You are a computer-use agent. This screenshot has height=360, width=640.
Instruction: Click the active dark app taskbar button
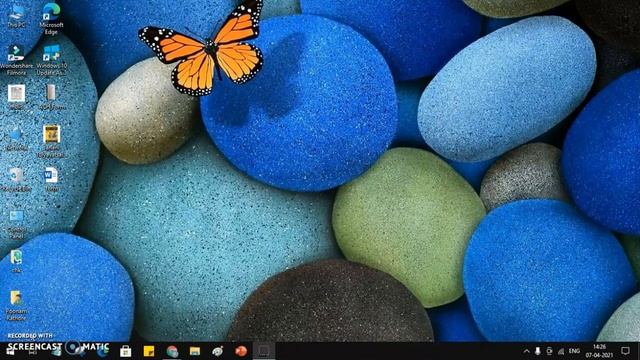click(x=264, y=351)
